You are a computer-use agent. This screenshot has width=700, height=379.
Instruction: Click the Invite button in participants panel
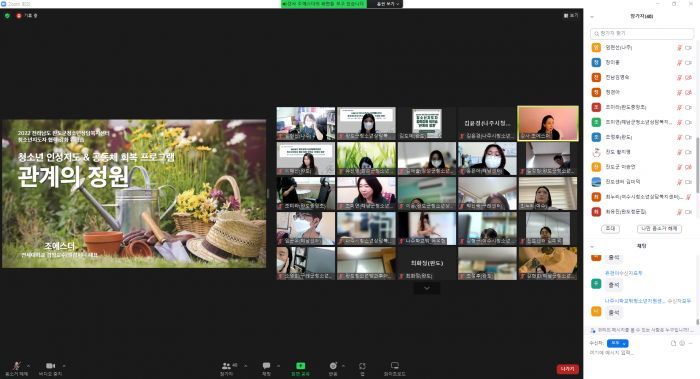click(610, 228)
